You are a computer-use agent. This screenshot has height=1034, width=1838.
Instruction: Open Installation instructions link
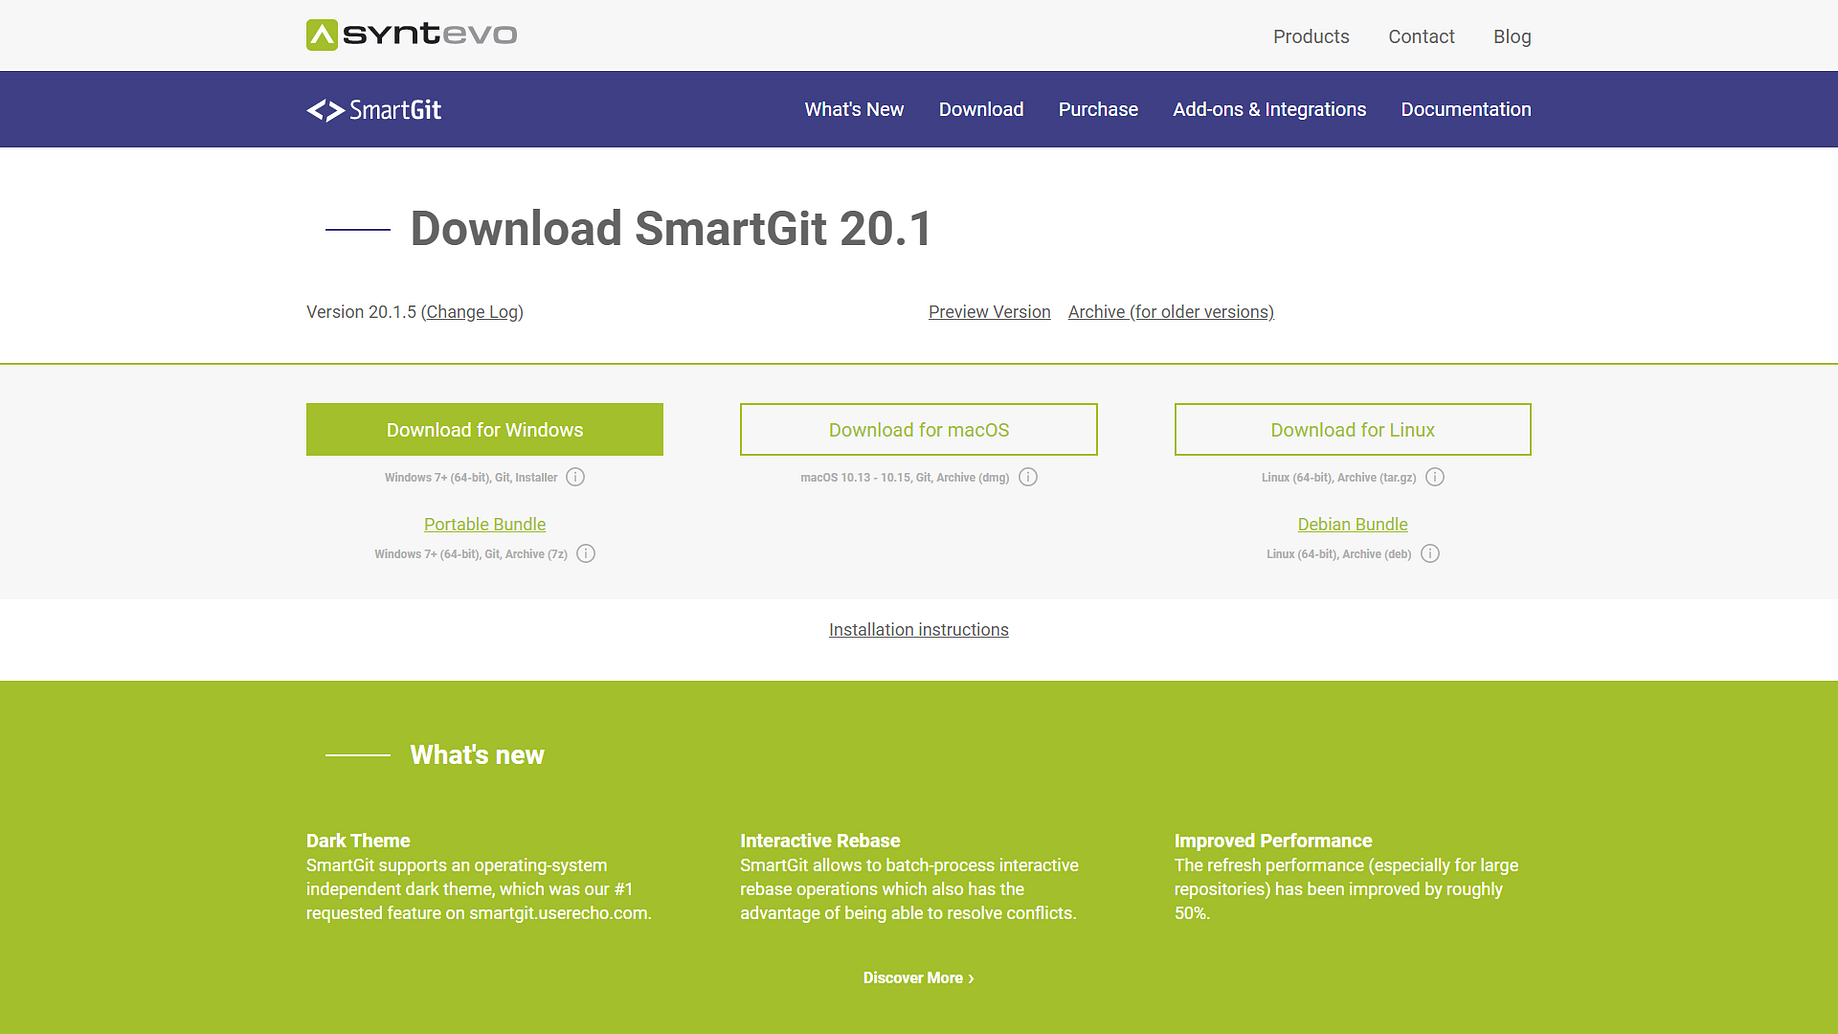click(919, 630)
